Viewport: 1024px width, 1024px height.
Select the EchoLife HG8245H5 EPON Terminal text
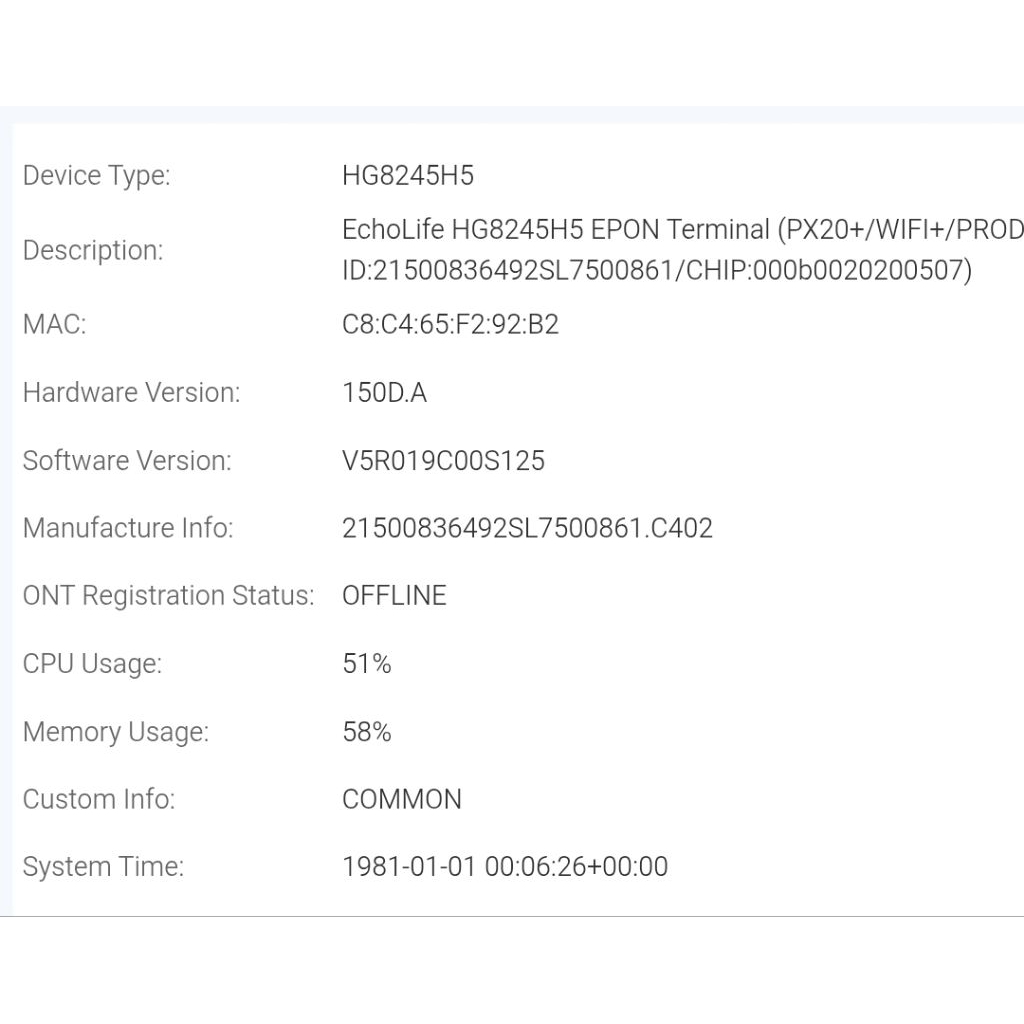pos(556,230)
